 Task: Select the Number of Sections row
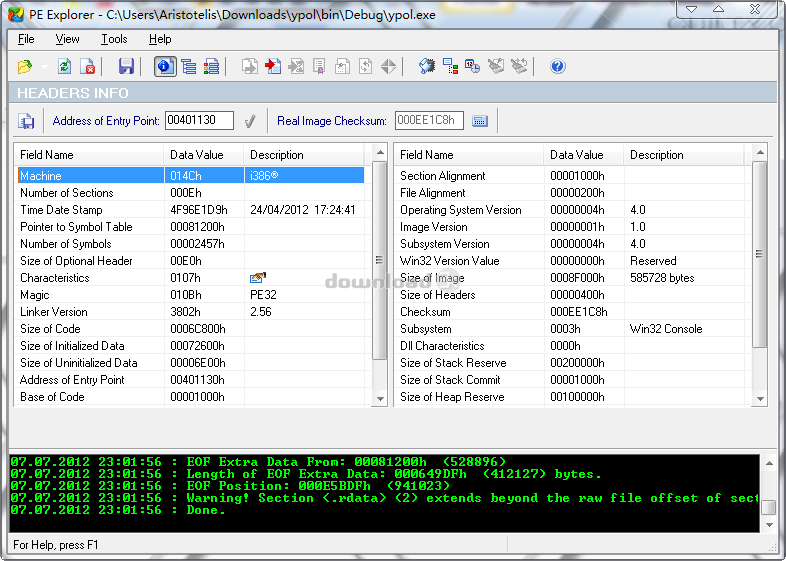click(190, 193)
